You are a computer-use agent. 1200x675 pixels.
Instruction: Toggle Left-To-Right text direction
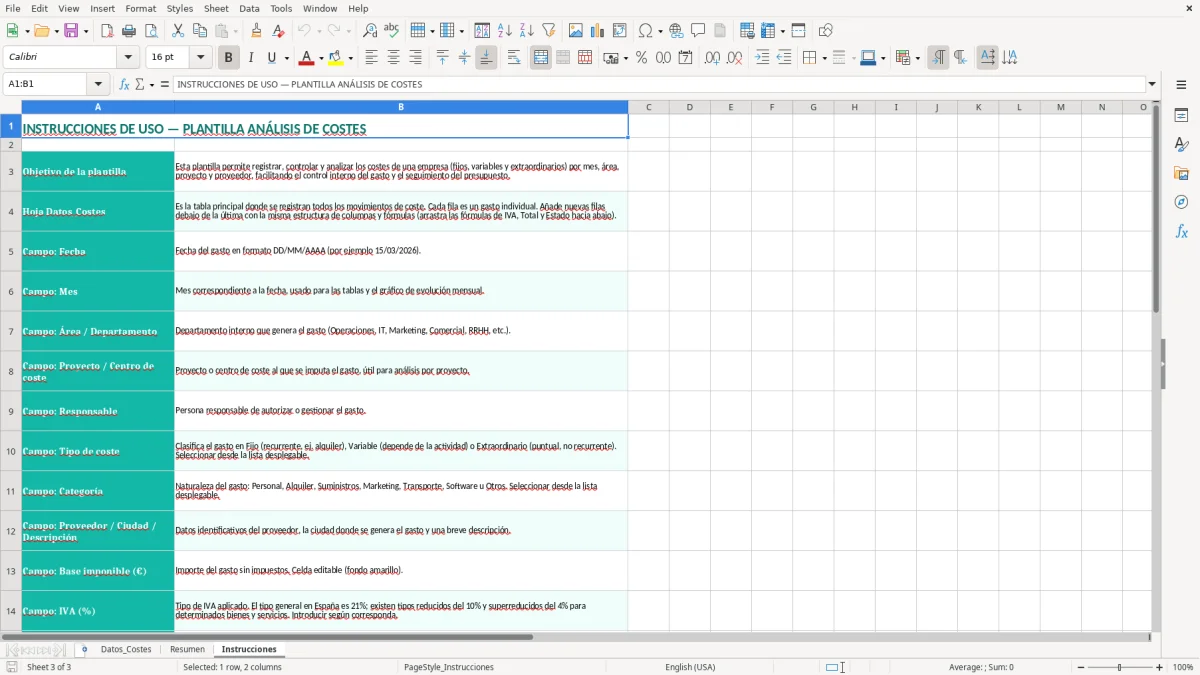click(x=938, y=58)
